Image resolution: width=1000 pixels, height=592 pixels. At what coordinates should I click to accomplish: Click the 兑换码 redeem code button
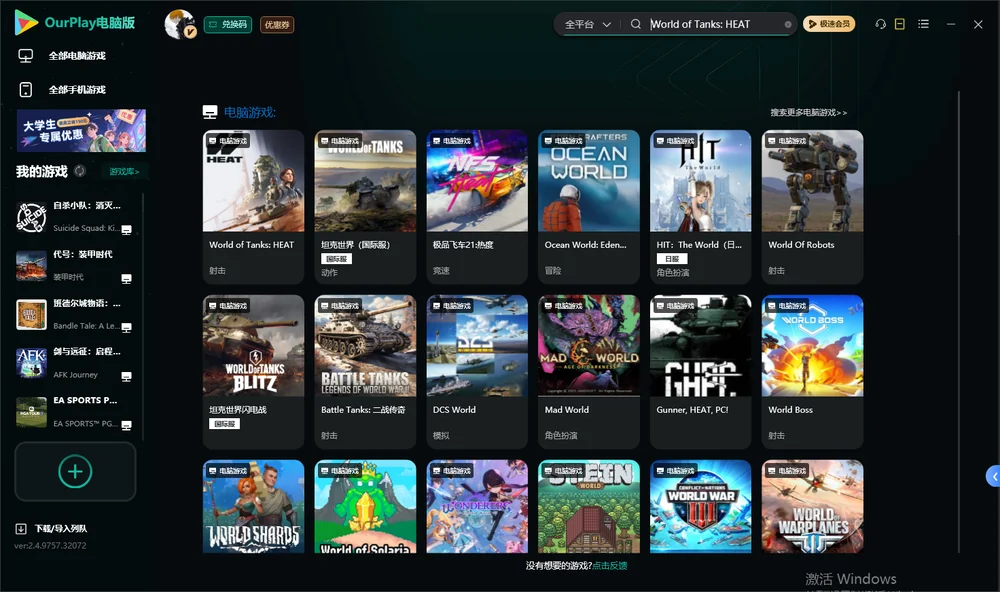[228, 25]
